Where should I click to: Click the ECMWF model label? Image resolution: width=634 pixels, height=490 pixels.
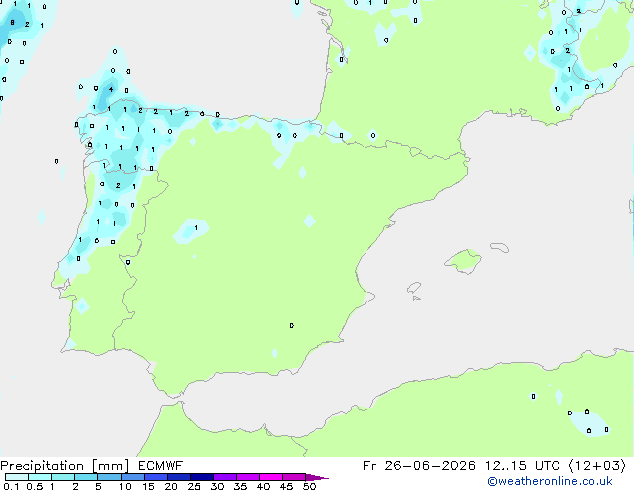pos(161,466)
